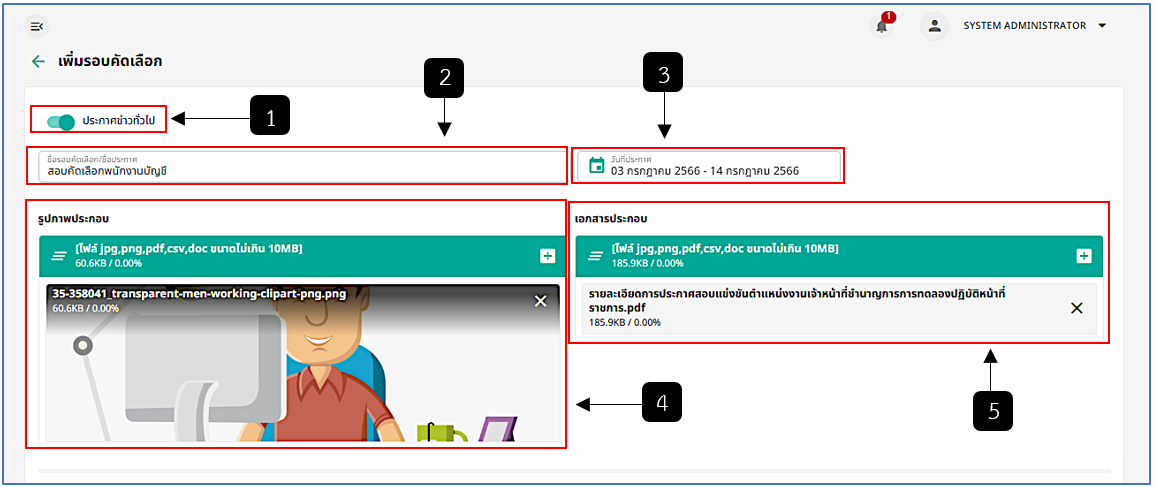Open the notifications bell
The height and width of the screenshot is (487, 1156).
[x=882, y=27]
